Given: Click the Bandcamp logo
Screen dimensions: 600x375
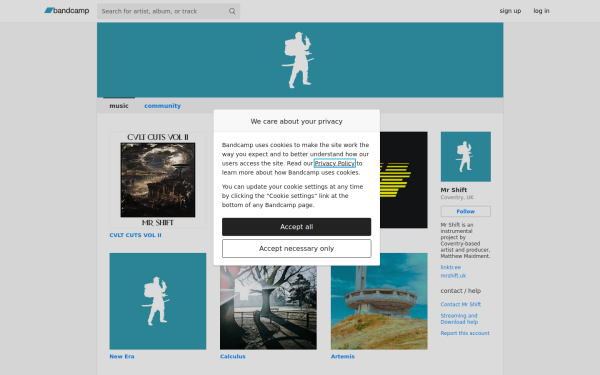Looking at the screenshot, I should click(x=67, y=11).
